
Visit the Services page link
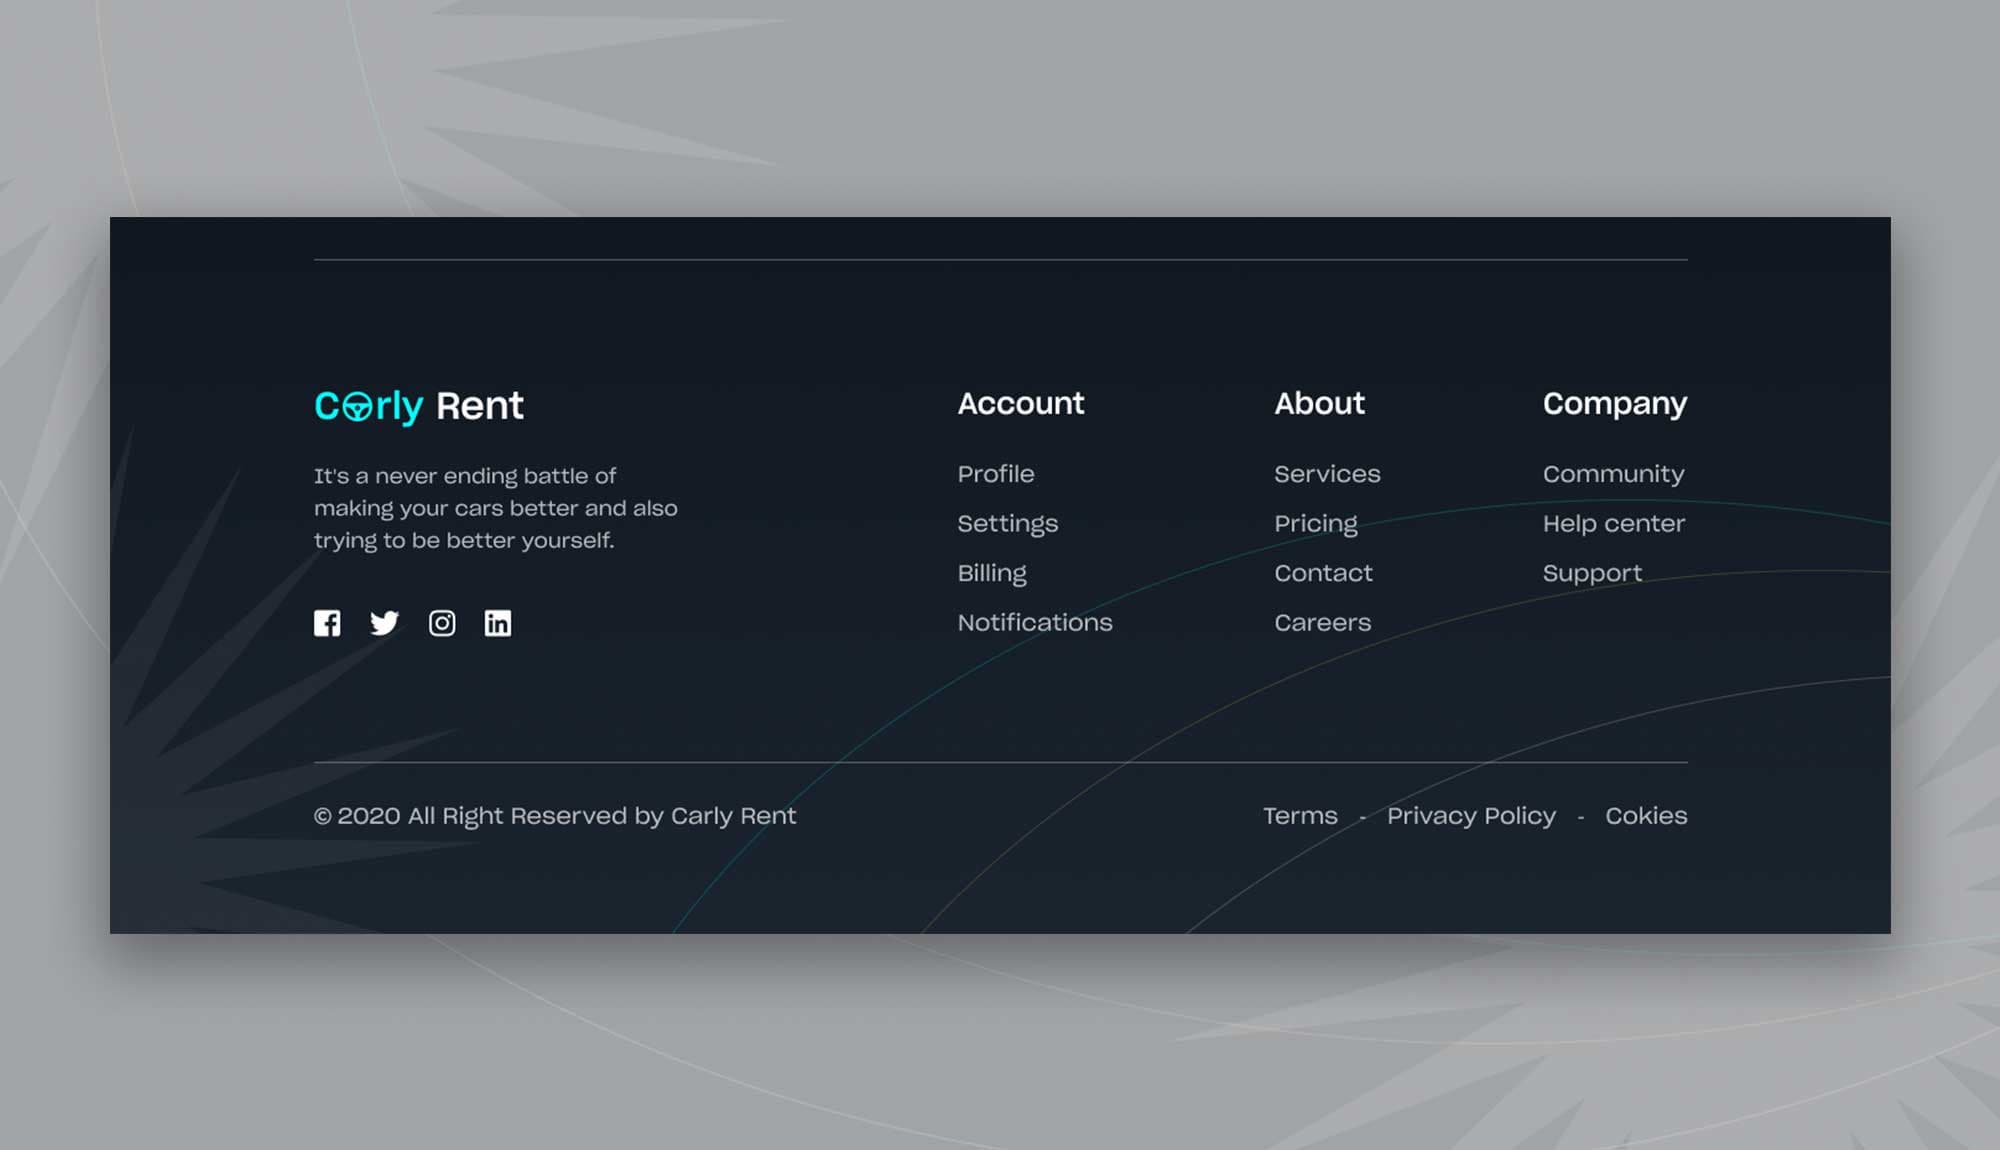(1327, 474)
